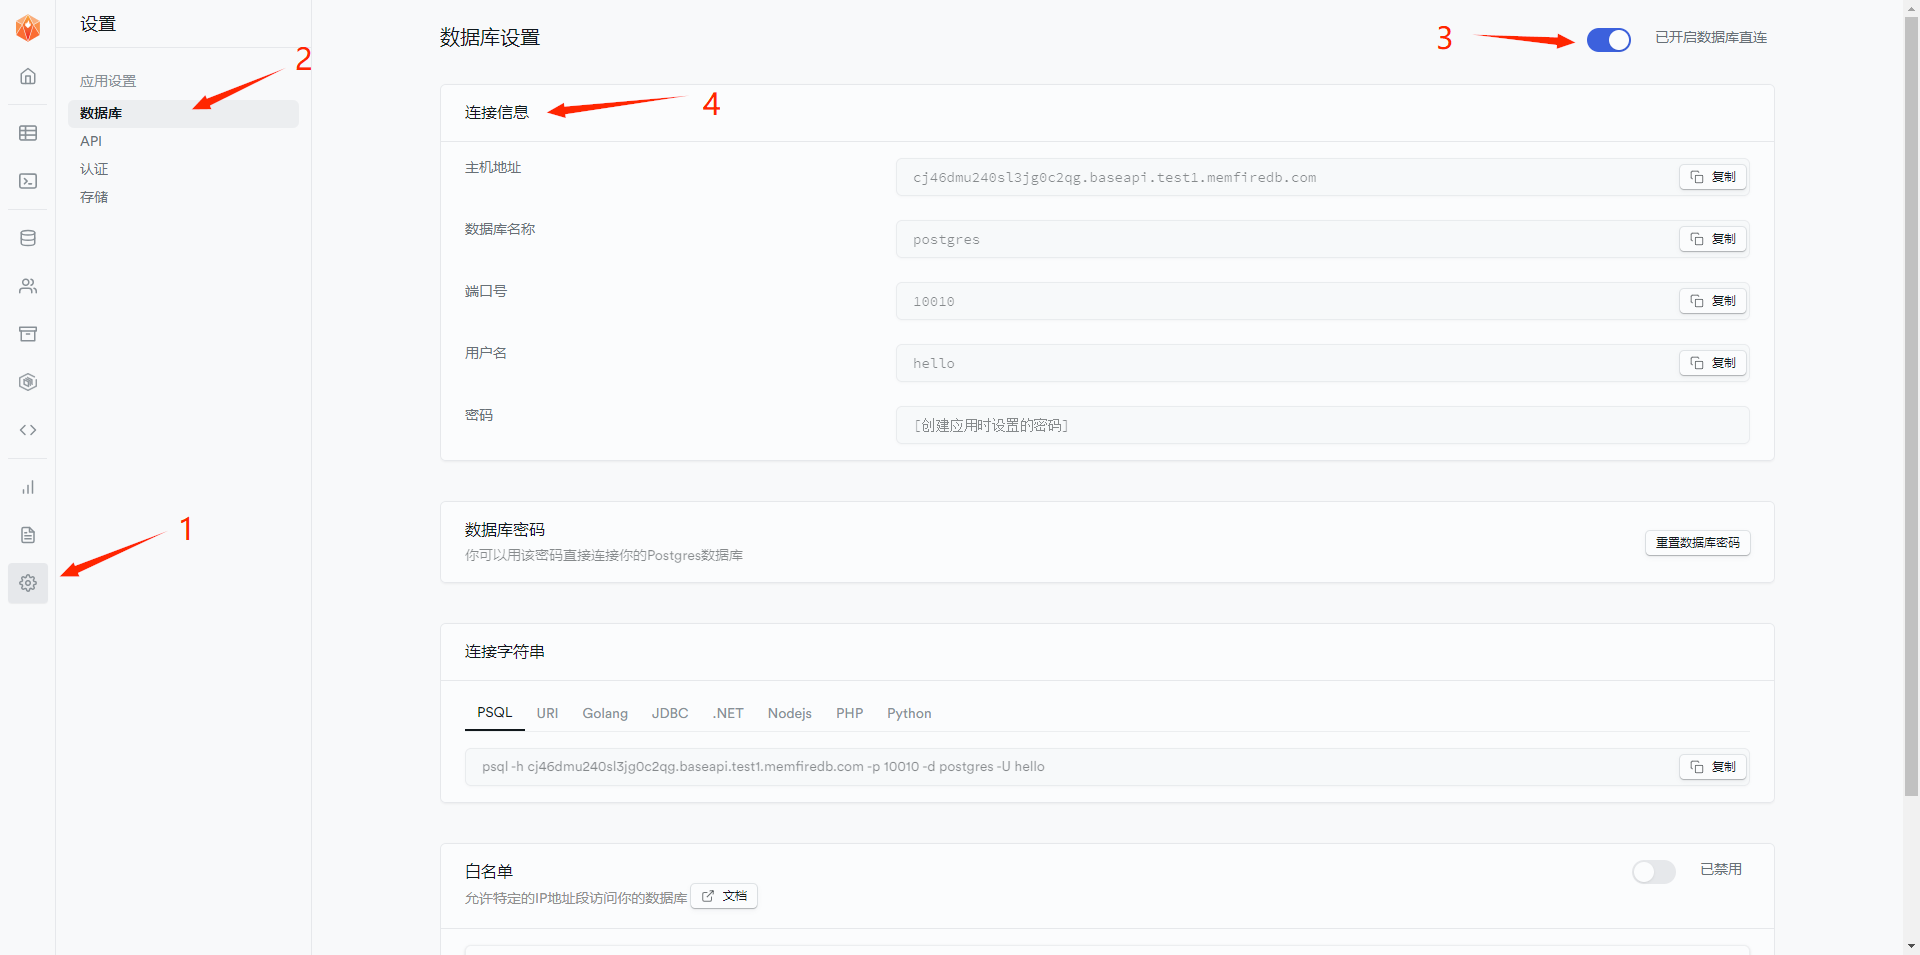The height and width of the screenshot is (955, 1920).
Task: Copy the psql connection string
Action: pyautogui.click(x=1712, y=767)
